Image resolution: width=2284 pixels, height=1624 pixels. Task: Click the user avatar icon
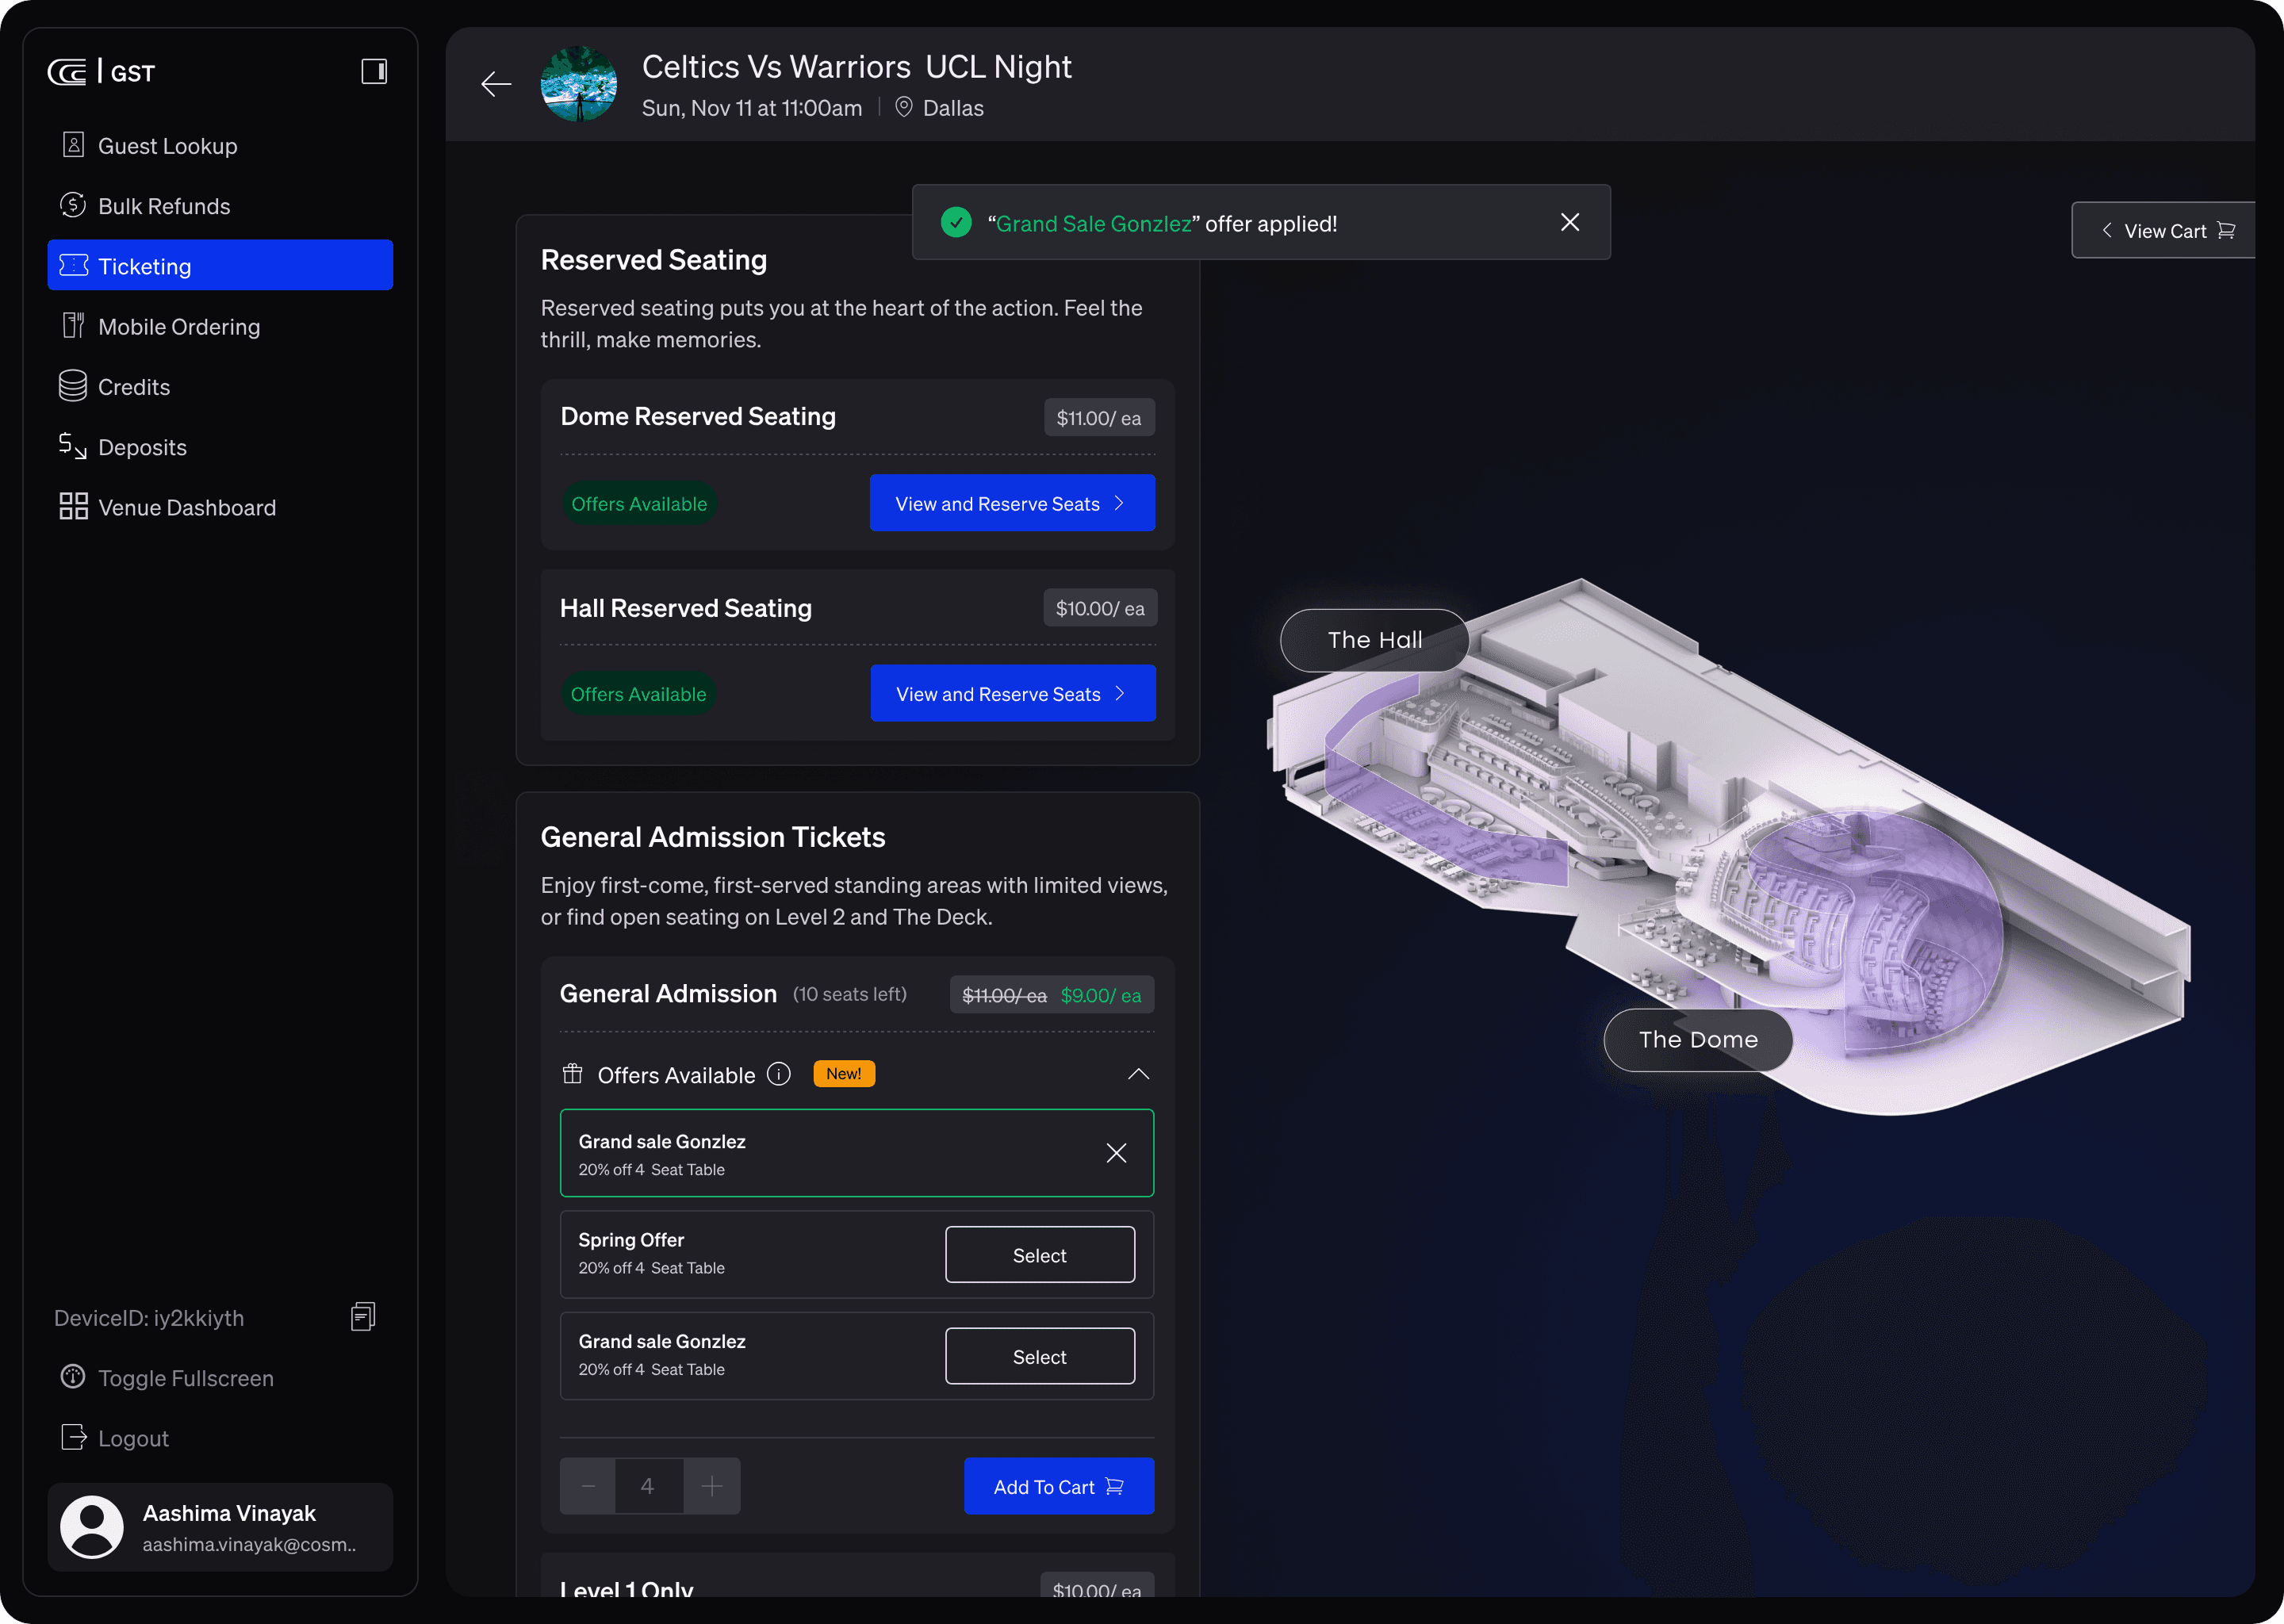pyautogui.click(x=92, y=1527)
